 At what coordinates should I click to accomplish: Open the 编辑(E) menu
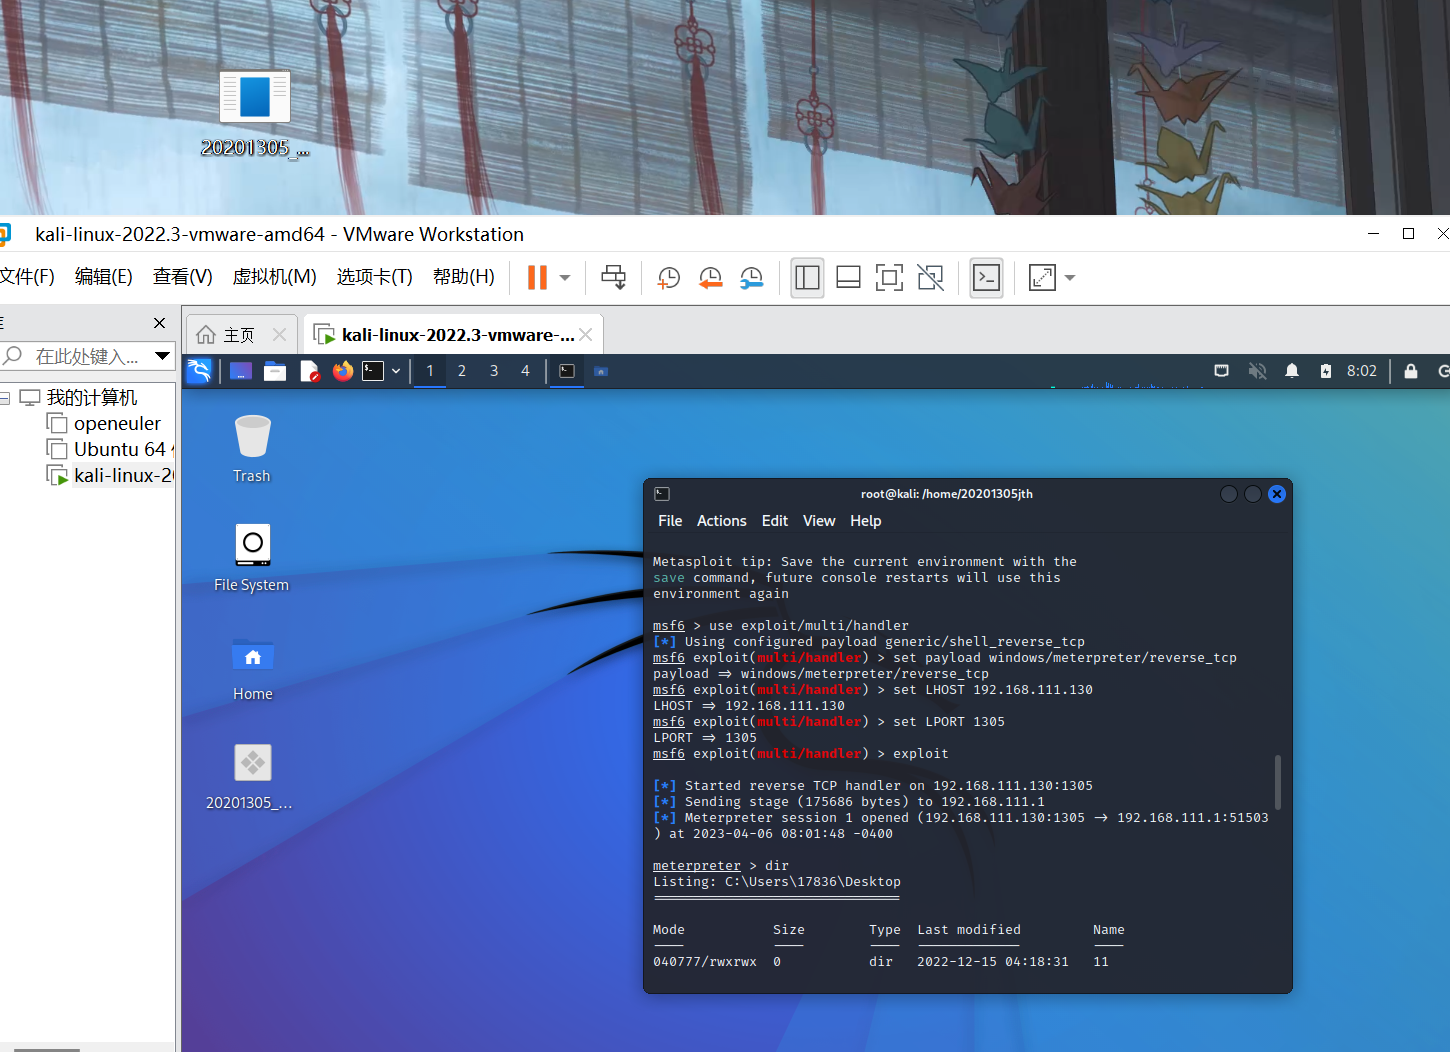click(104, 276)
